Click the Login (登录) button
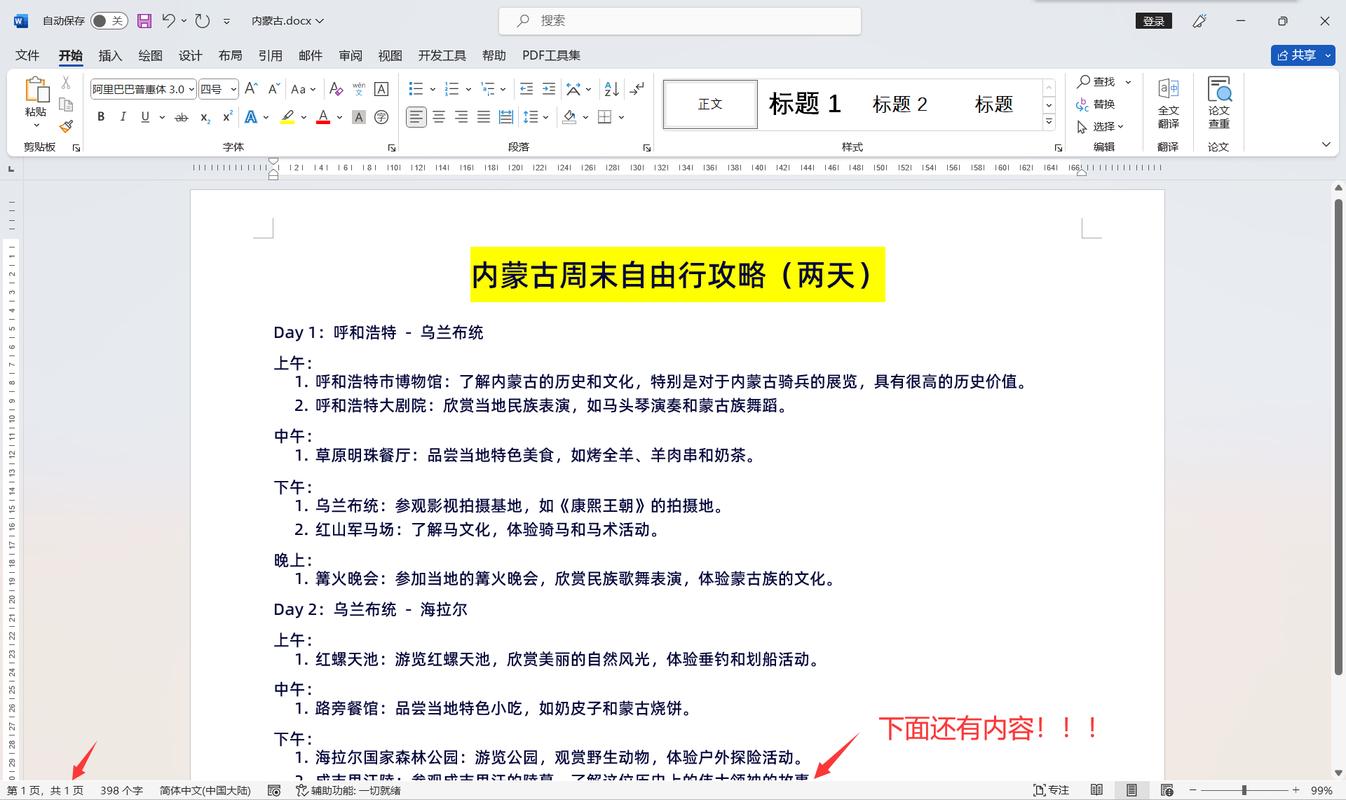The width and height of the screenshot is (1346, 800). click(1154, 20)
